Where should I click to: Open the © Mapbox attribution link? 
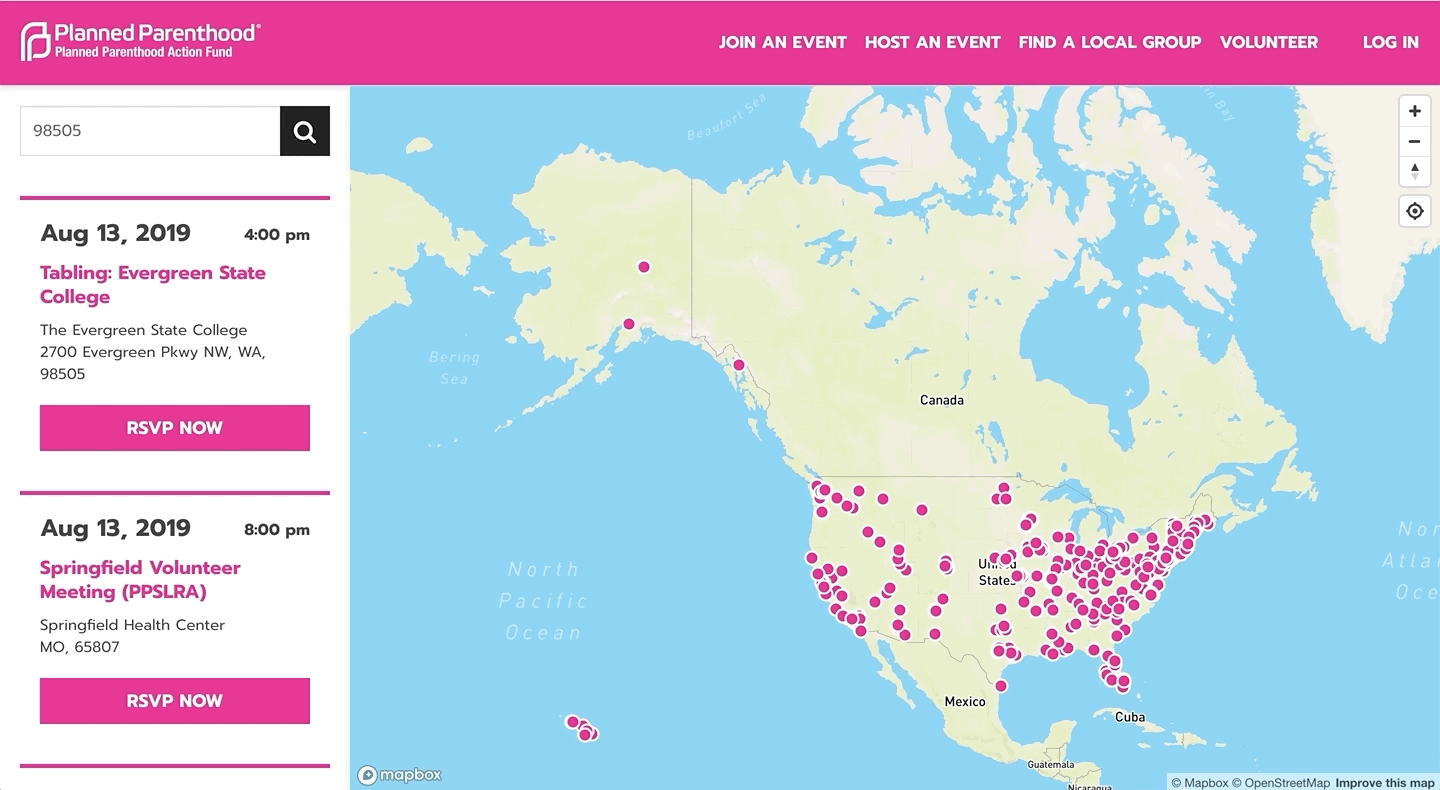1199,783
